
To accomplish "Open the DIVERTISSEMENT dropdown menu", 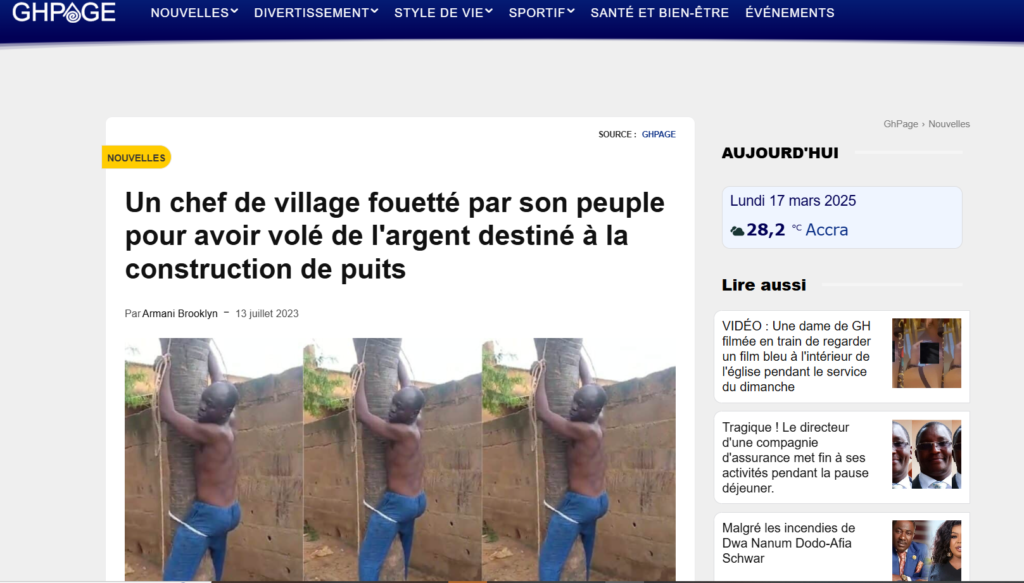I will [x=316, y=12].
